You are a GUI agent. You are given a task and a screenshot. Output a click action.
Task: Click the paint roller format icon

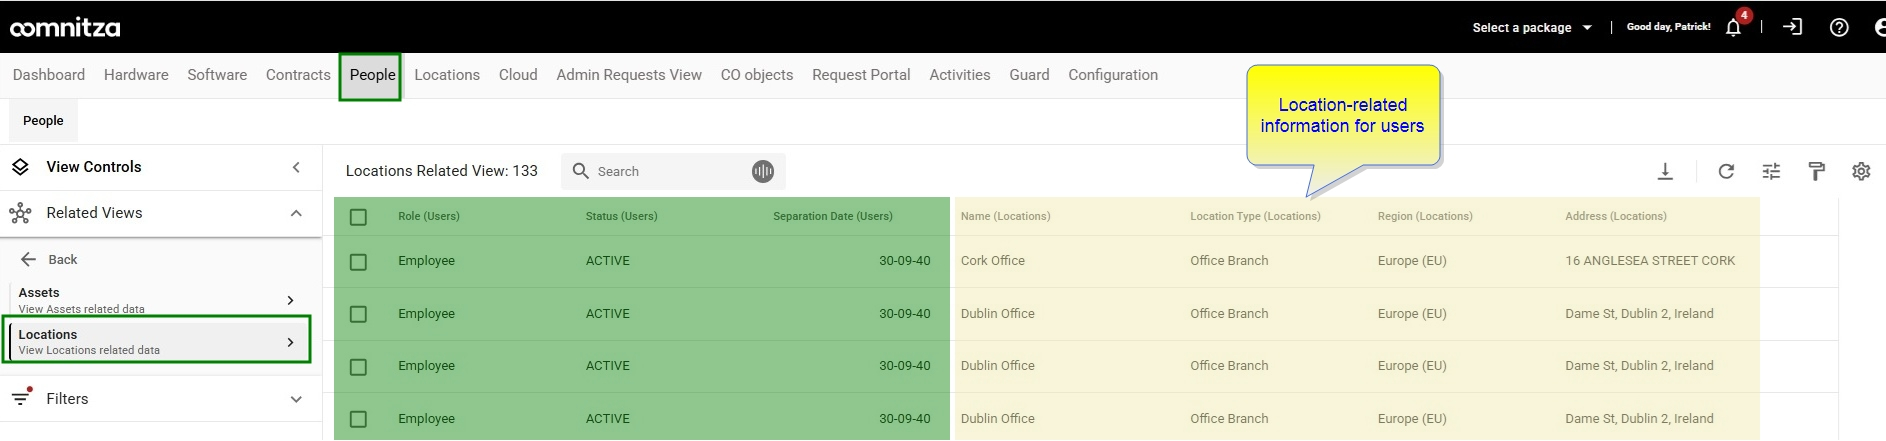click(1817, 172)
